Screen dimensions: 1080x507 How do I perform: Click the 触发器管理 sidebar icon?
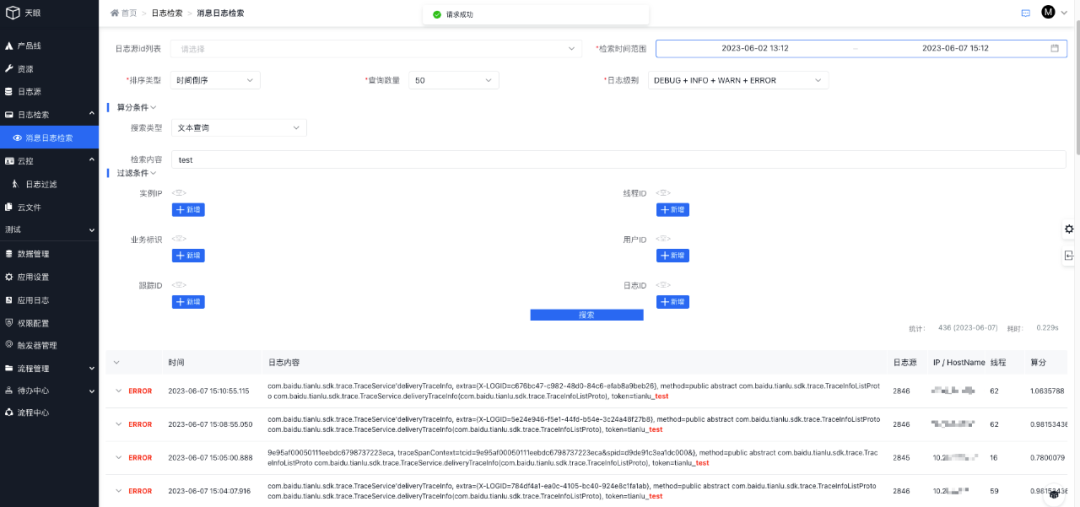pyautogui.click(x=9, y=344)
